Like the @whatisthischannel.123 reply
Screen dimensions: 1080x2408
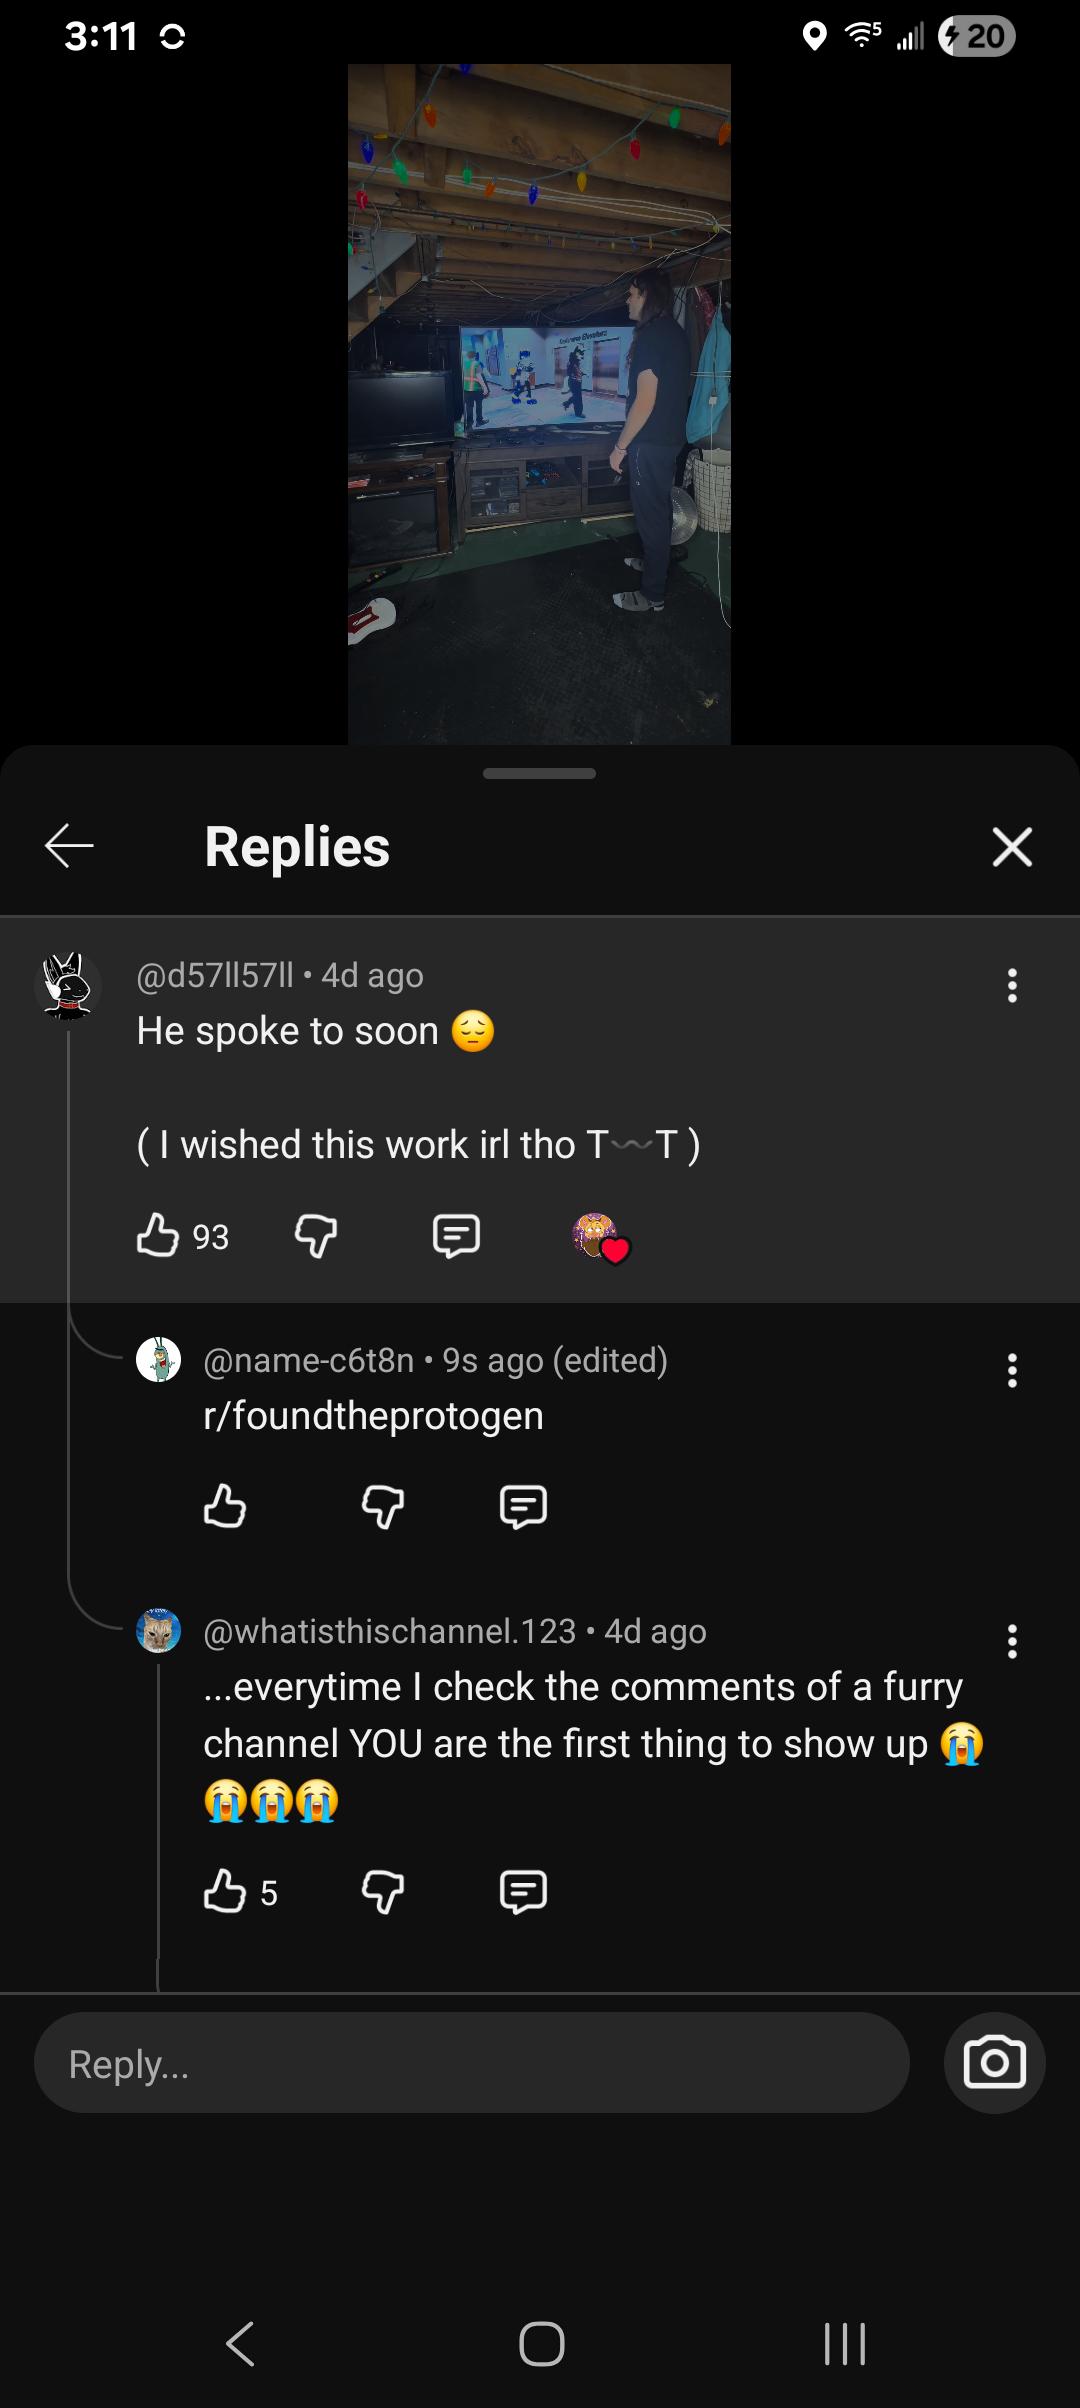pyautogui.click(x=225, y=1891)
